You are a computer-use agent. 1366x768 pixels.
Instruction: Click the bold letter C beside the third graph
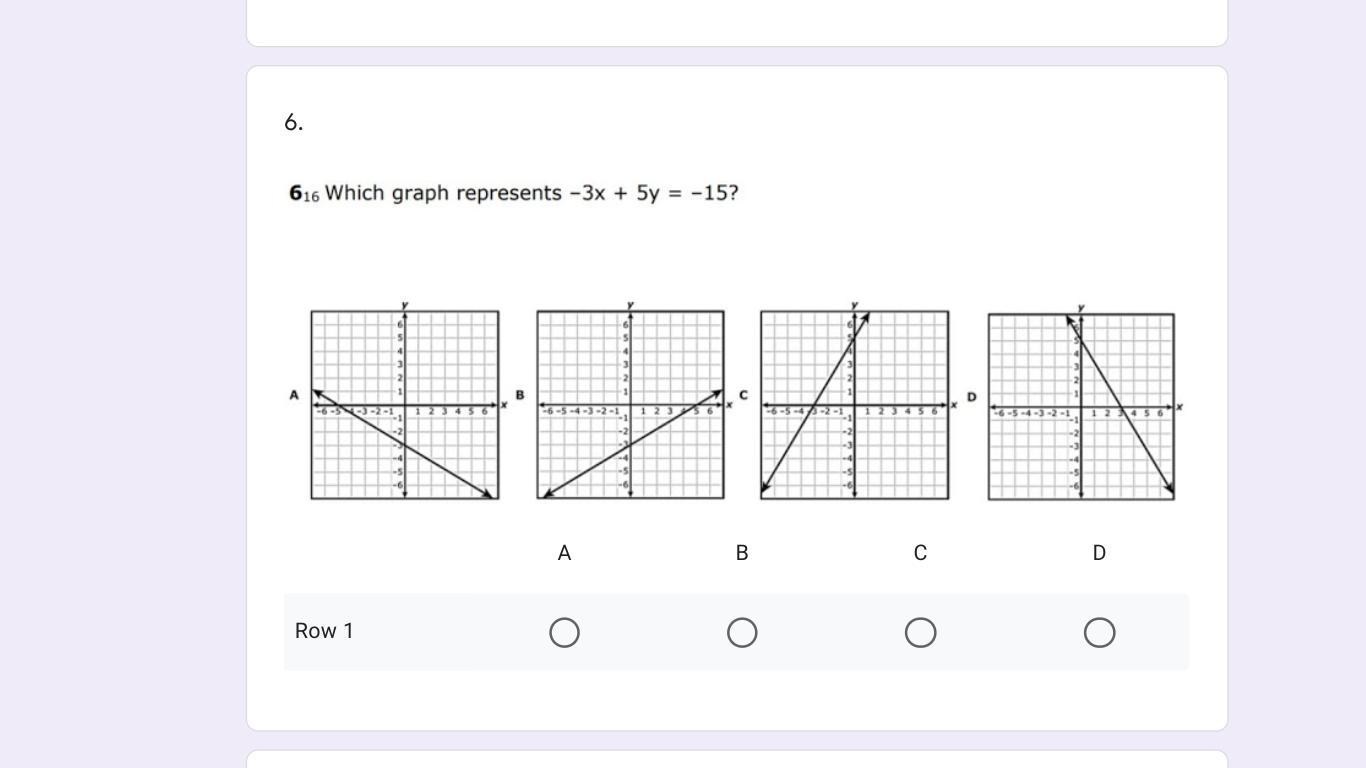pos(743,395)
